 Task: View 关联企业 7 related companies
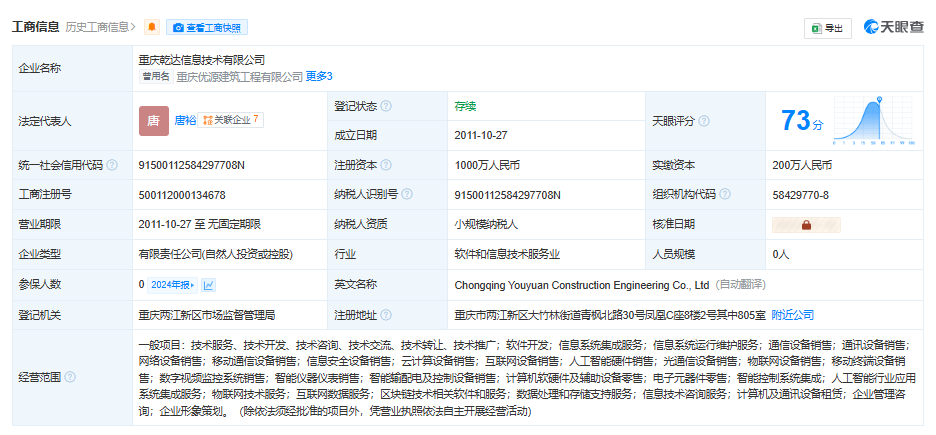pos(230,120)
